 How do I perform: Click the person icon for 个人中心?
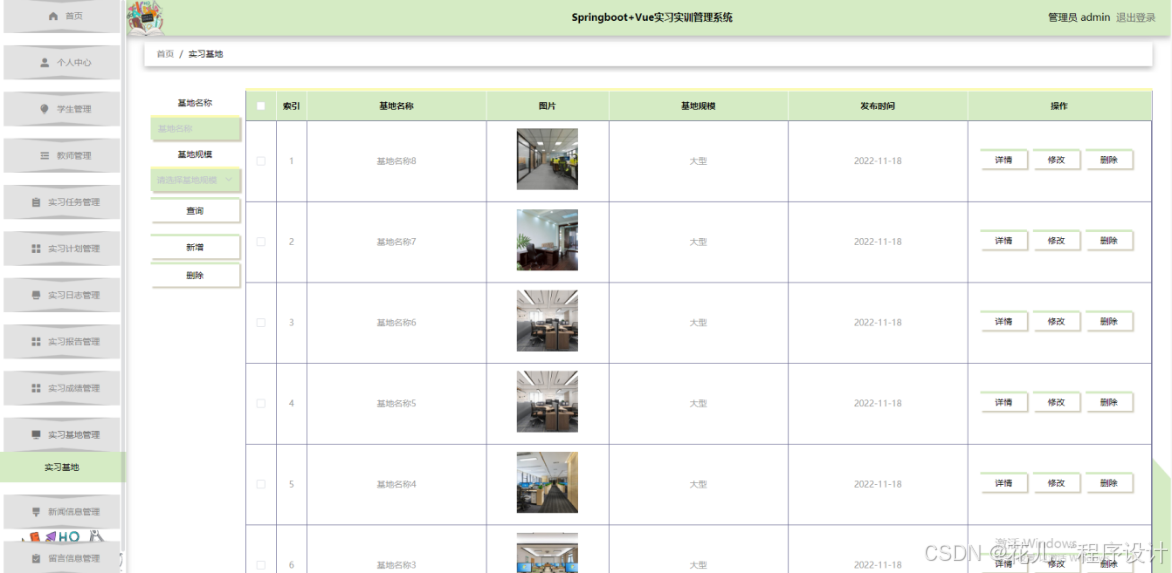click(x=45, y=63)
